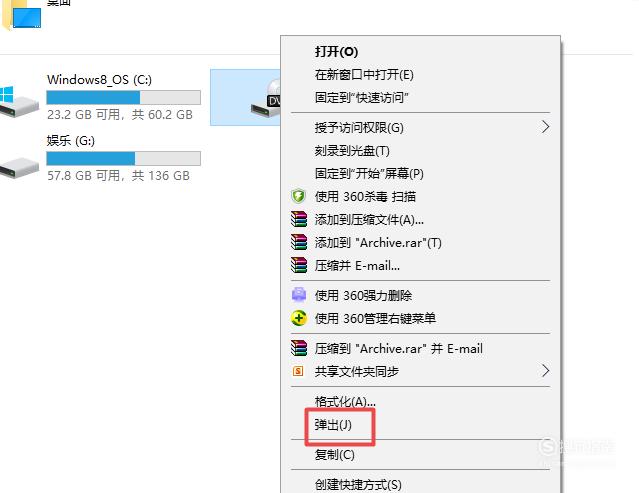639x493 pixels.
Task: Select the Windows8_OS (C:) drive icon
Action: [x=19, y=102]
